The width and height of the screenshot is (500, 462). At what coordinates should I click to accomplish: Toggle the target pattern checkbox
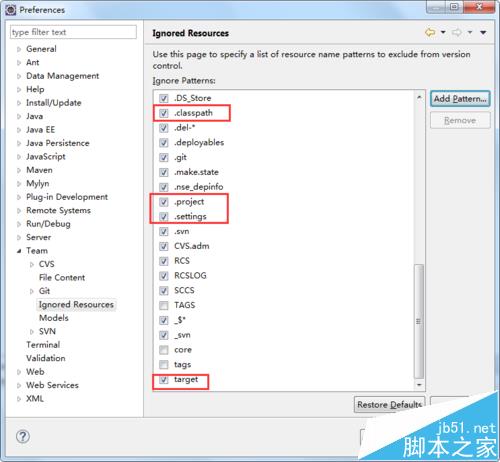(x=164, y=380)
